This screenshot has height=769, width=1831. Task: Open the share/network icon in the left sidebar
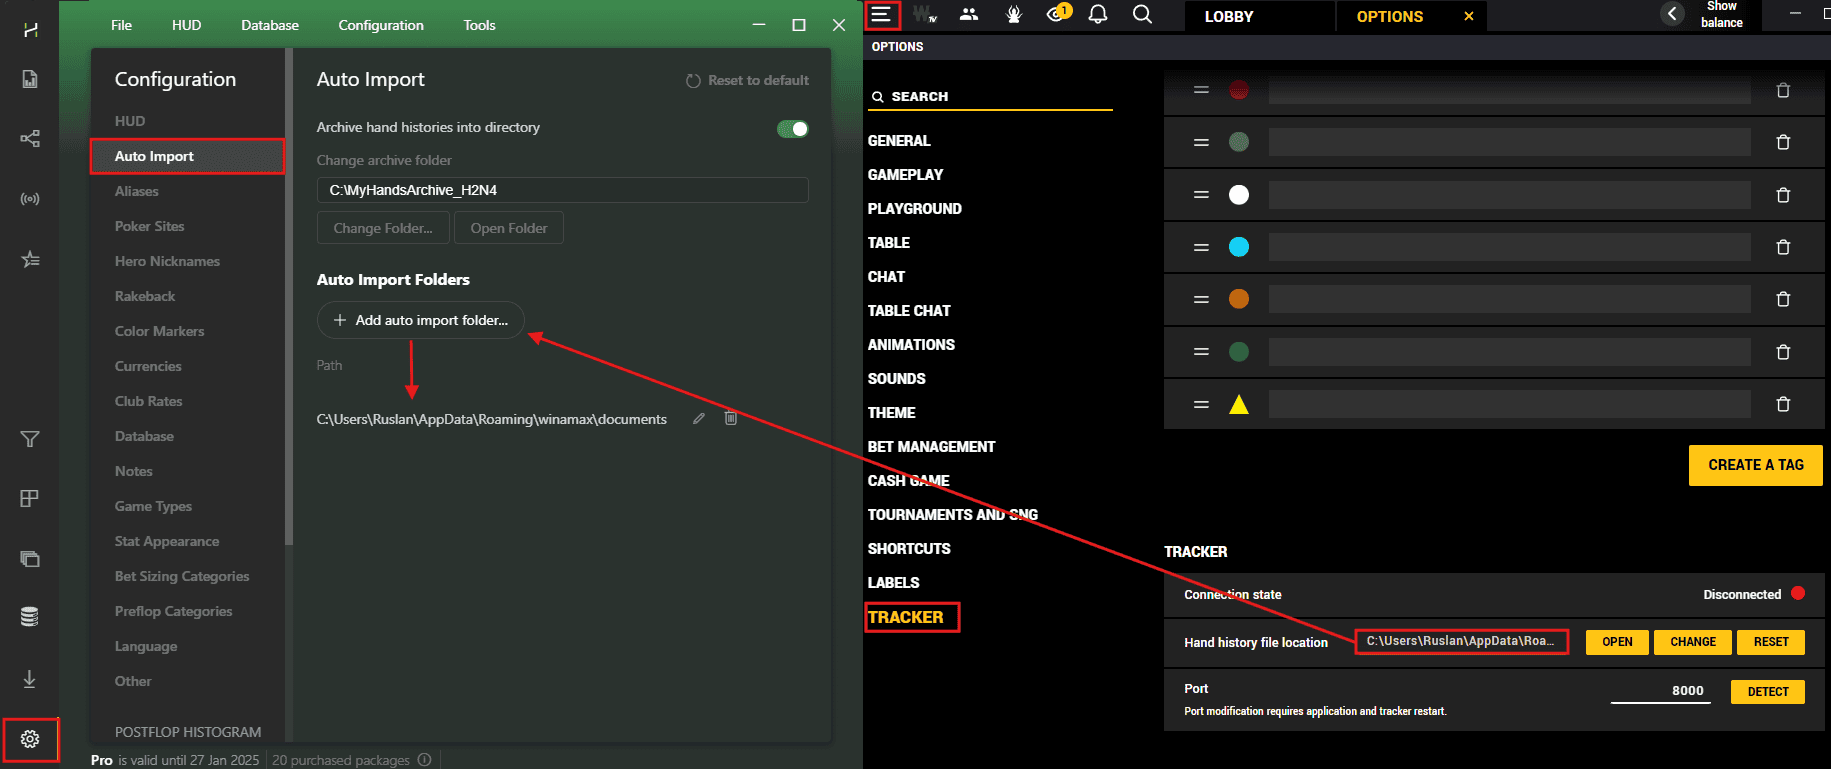pyautogui.click(x=30, y=138)
